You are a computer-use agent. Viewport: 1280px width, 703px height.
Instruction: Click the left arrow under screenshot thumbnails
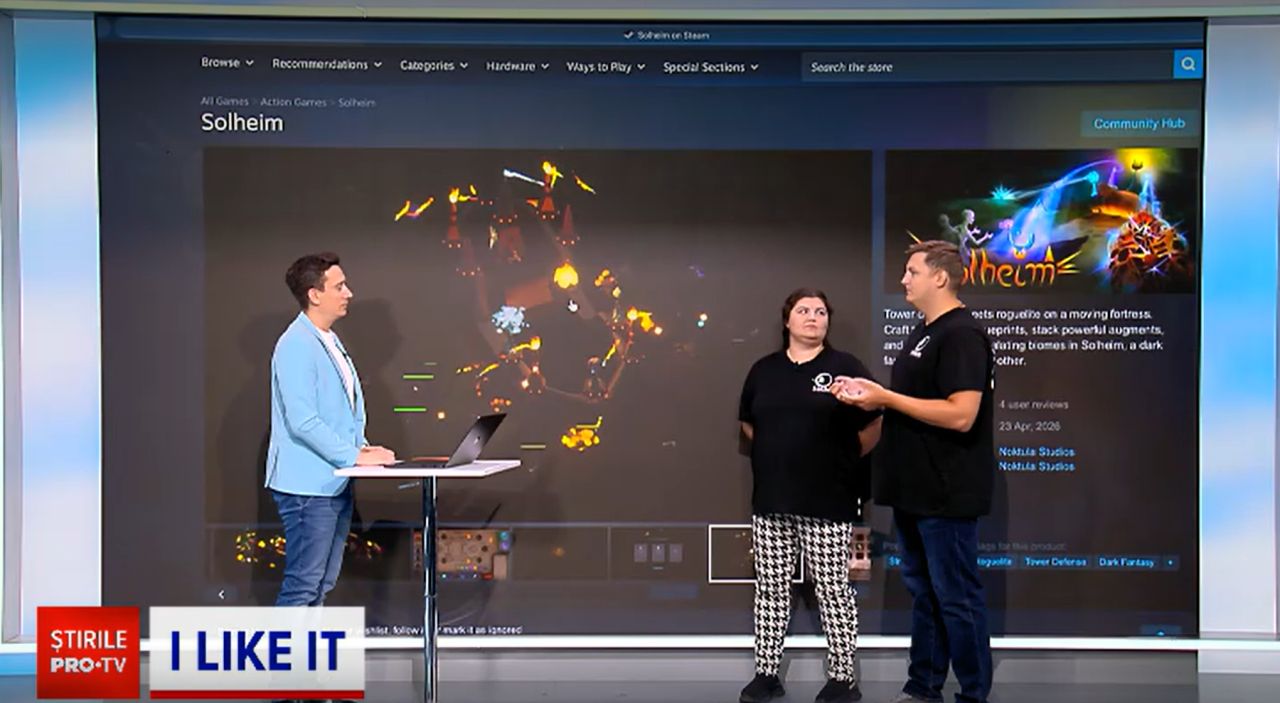click(221, 594)
